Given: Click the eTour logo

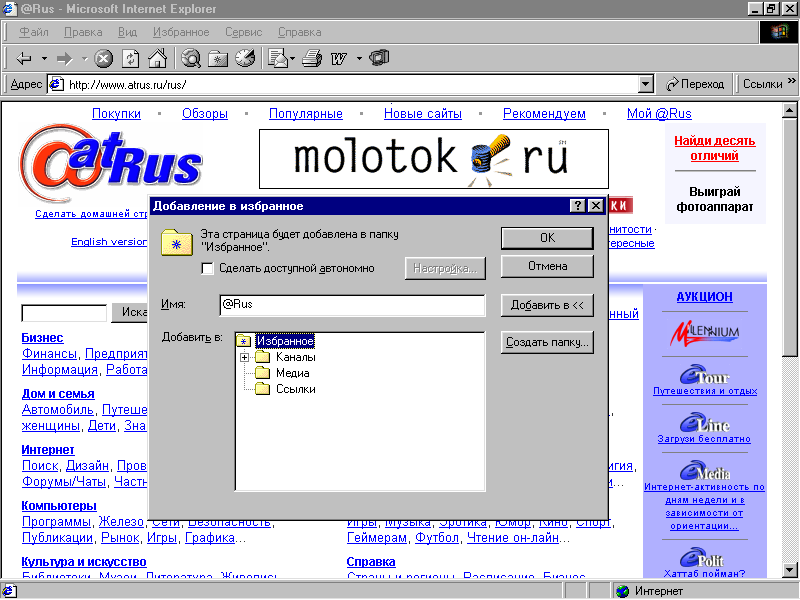Looking at the screenshot, I should 704,374.
